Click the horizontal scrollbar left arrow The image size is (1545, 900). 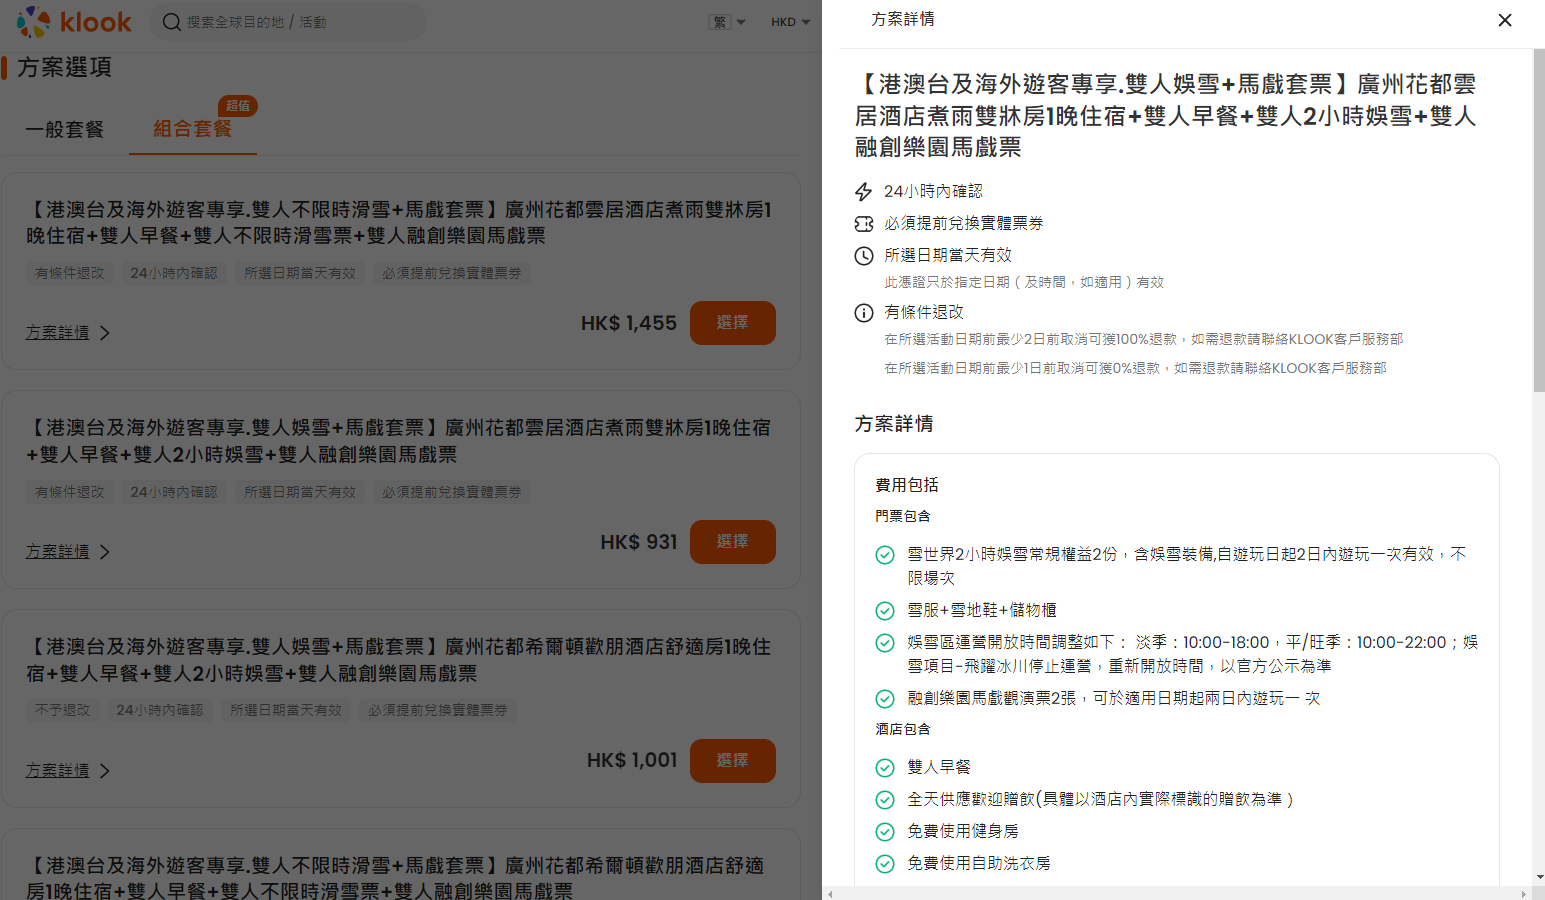tap(829, 893)
